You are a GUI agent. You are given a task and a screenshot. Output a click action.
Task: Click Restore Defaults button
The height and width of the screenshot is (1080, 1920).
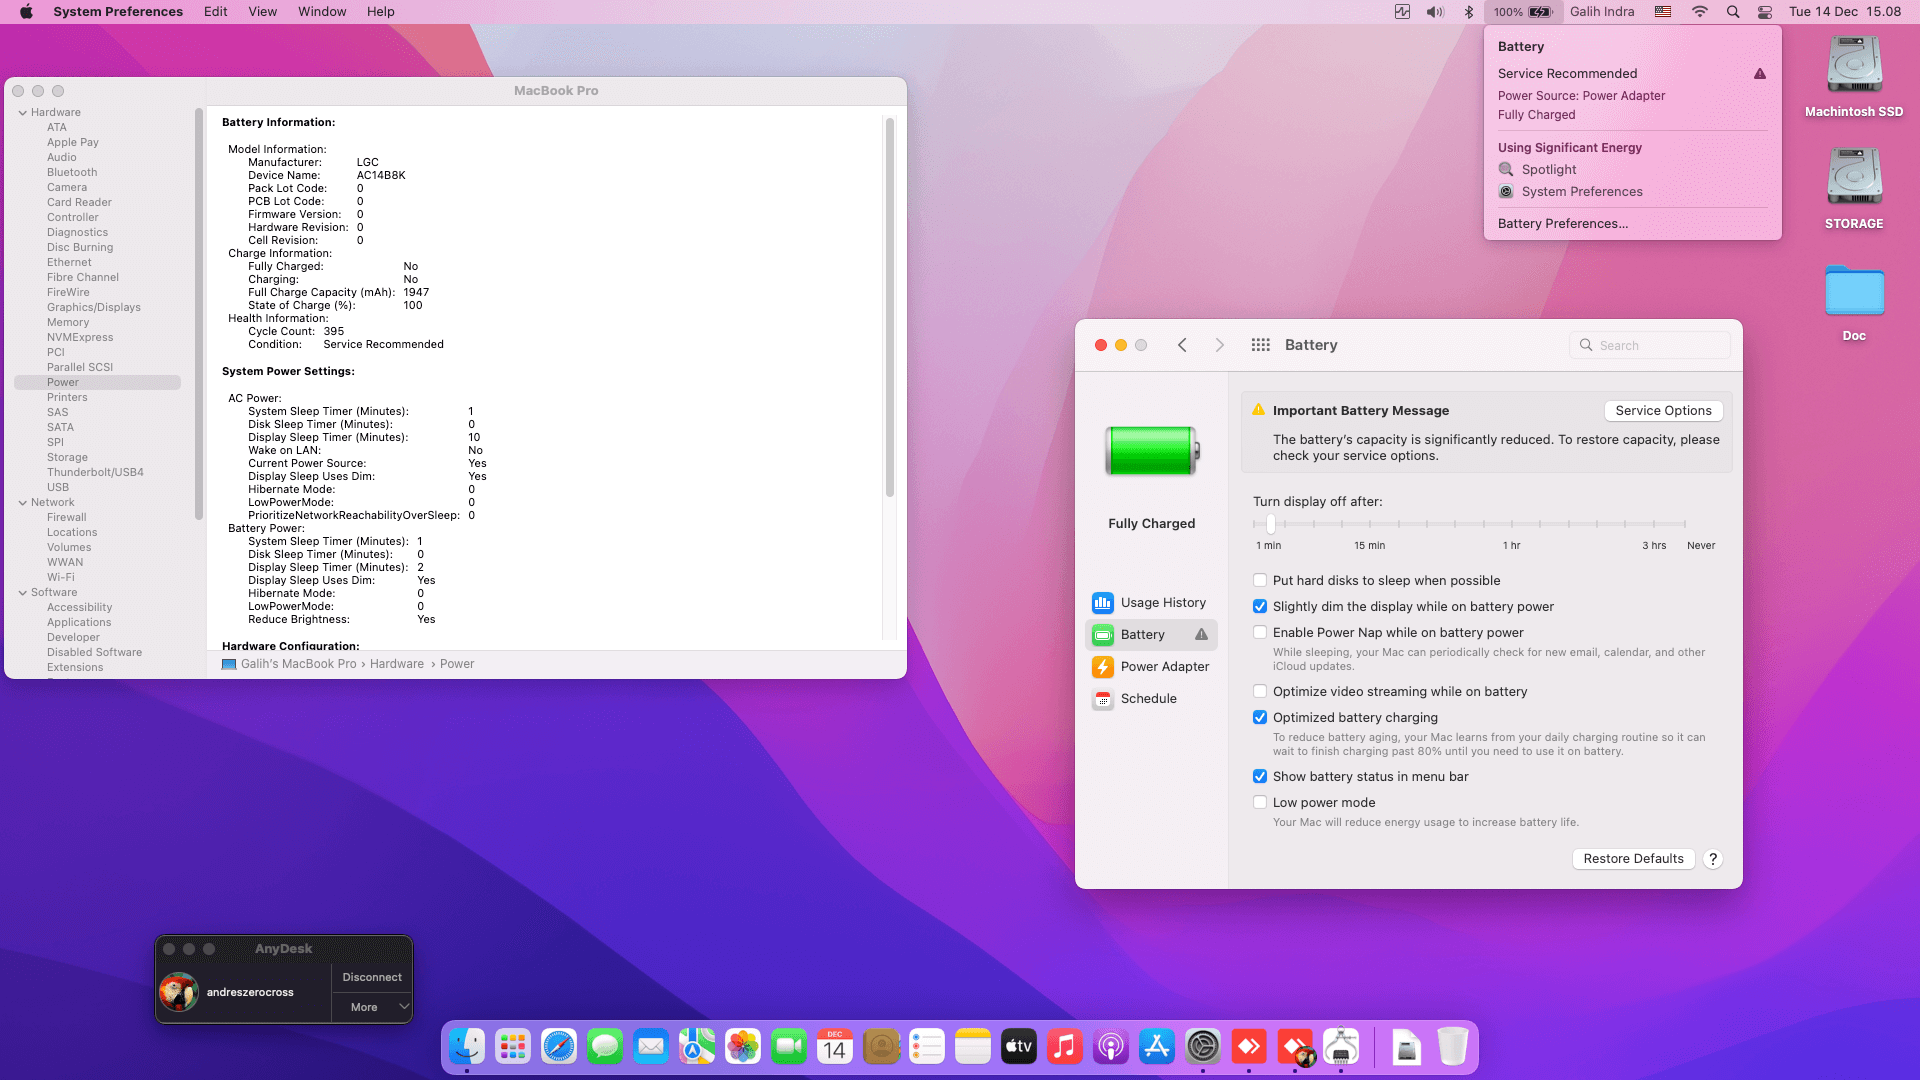coord(1633,859)
